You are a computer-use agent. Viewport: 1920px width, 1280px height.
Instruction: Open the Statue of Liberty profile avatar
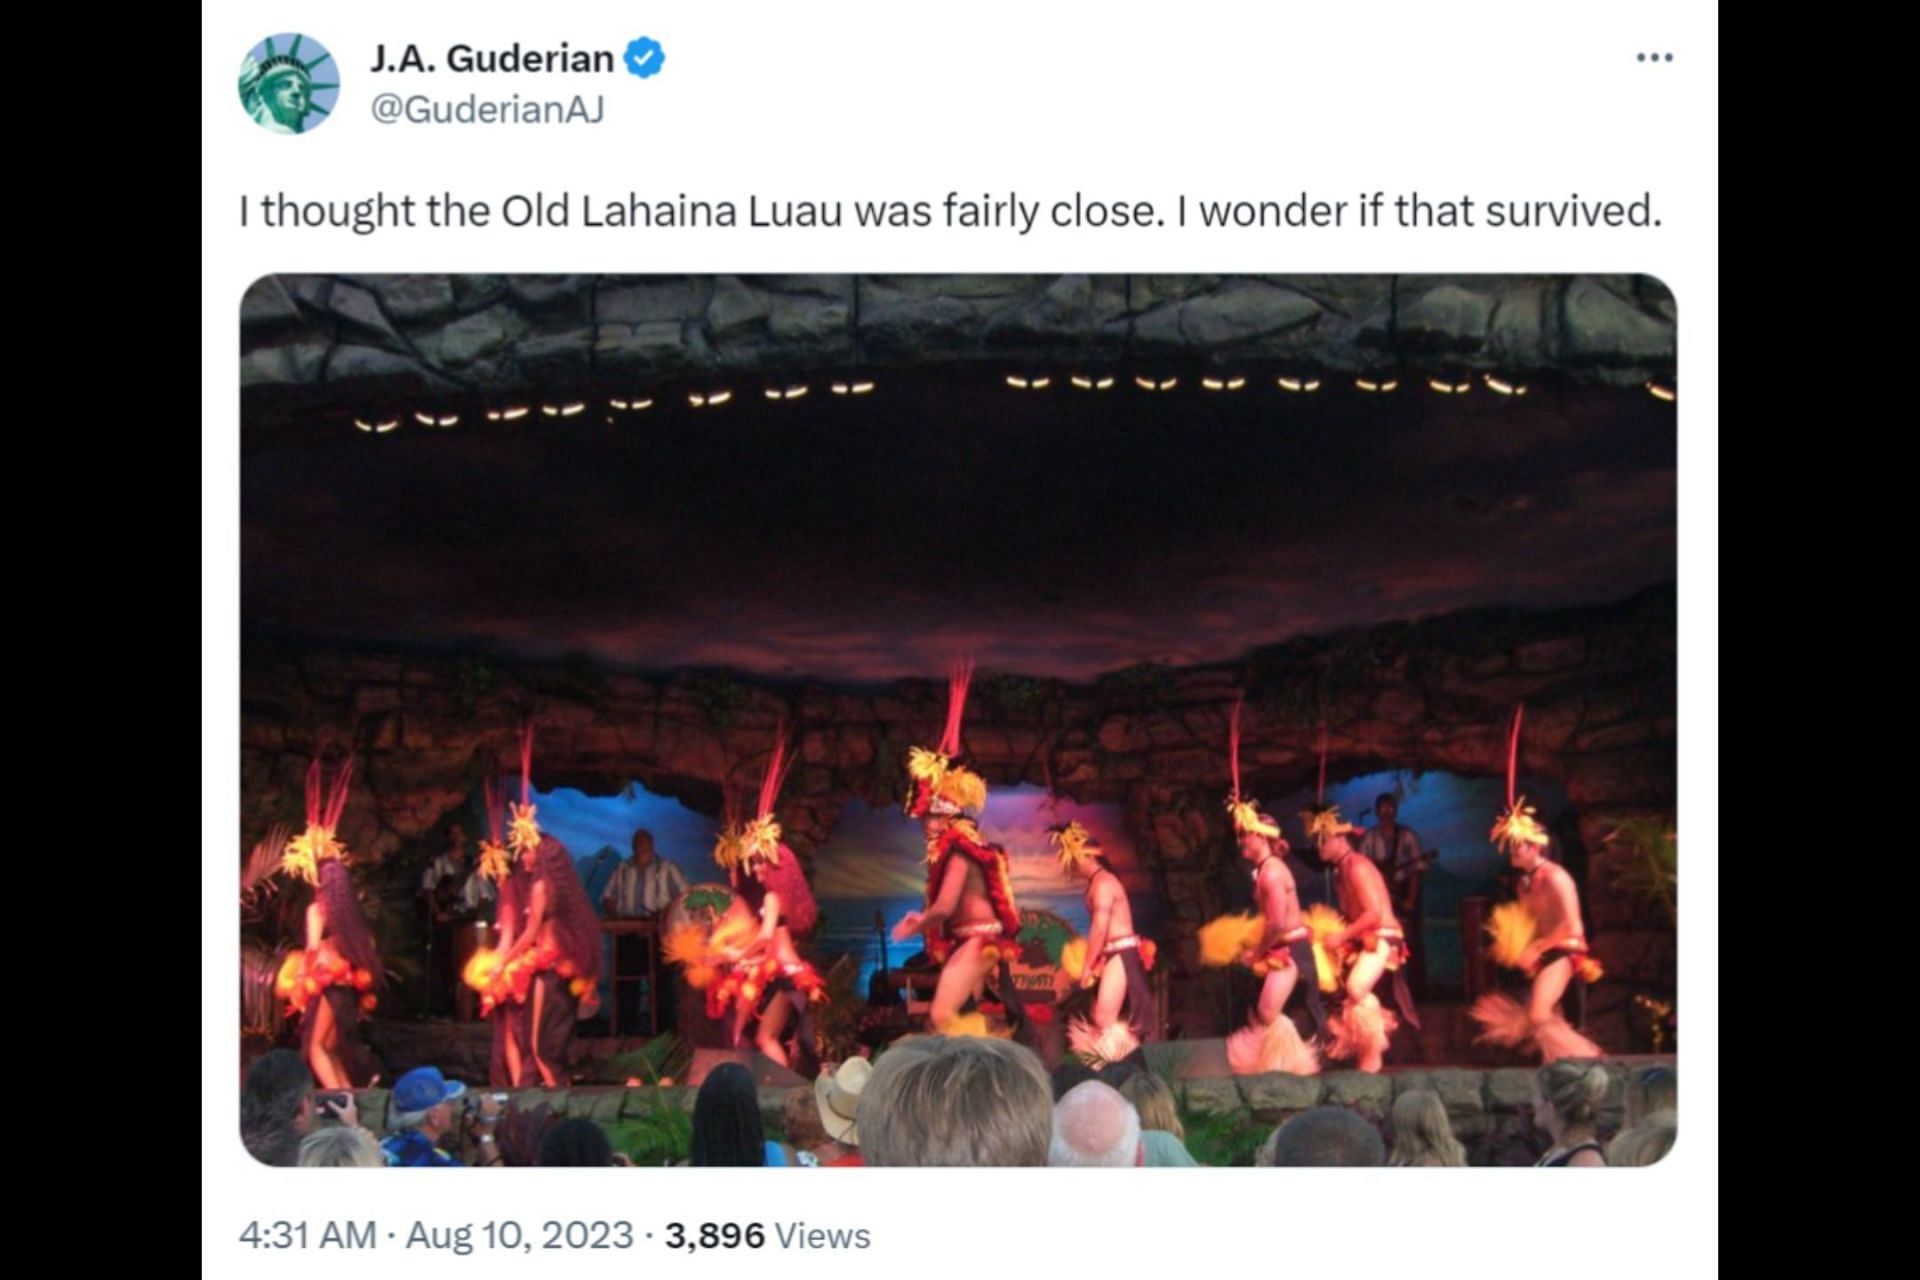(x=288, y=83)
